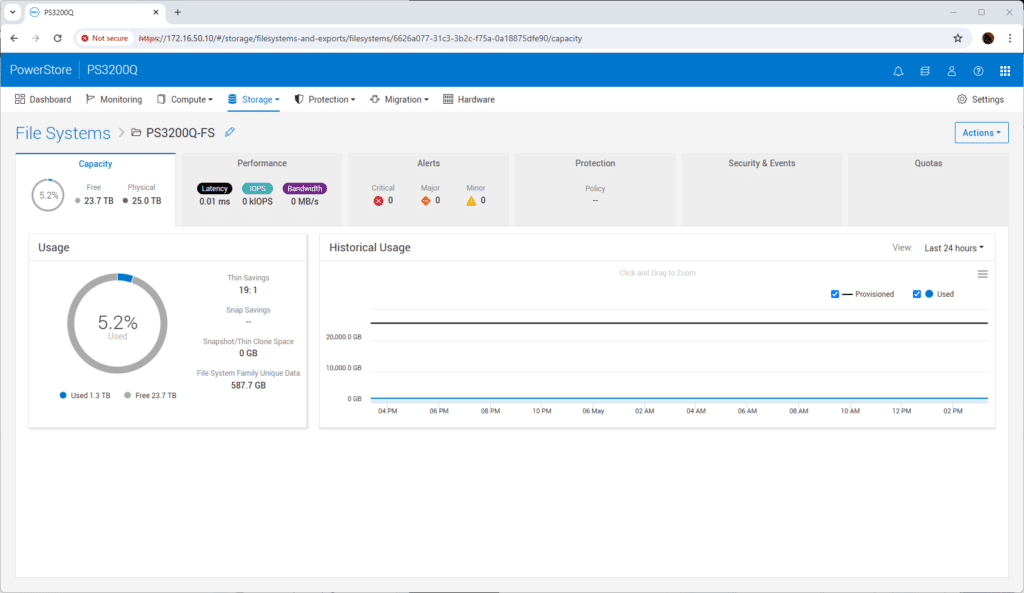Image resolution: width=1024 pixels, height=593 pixels.
Task: Open the alerts bell icon
Action: (898, 71)
